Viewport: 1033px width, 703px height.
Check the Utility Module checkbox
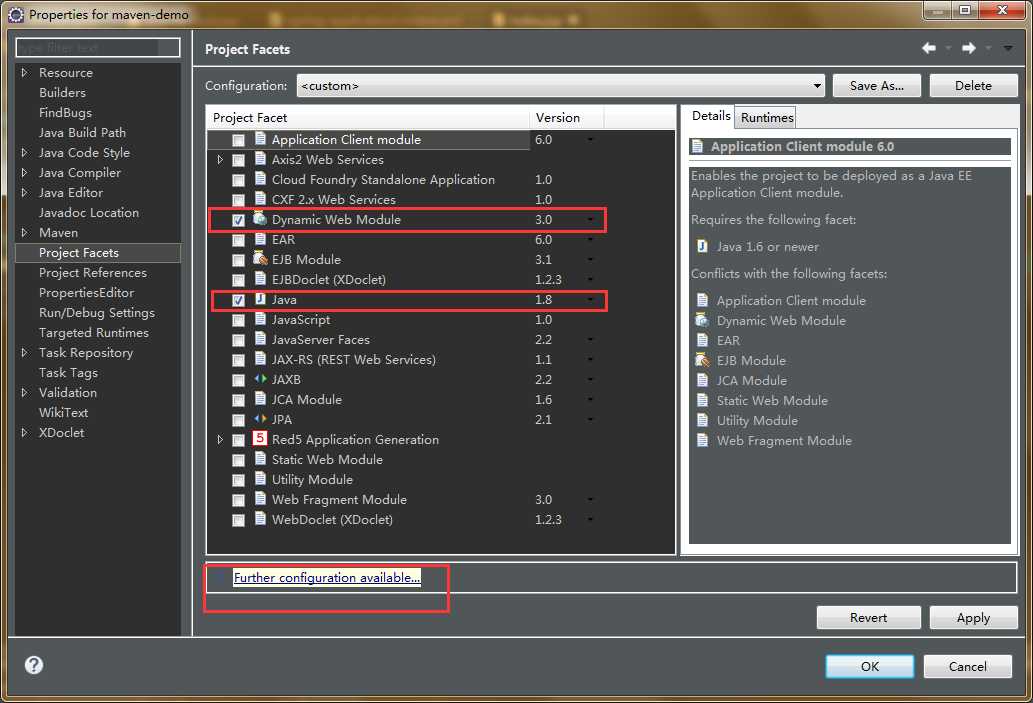click(x=238, y=480)
